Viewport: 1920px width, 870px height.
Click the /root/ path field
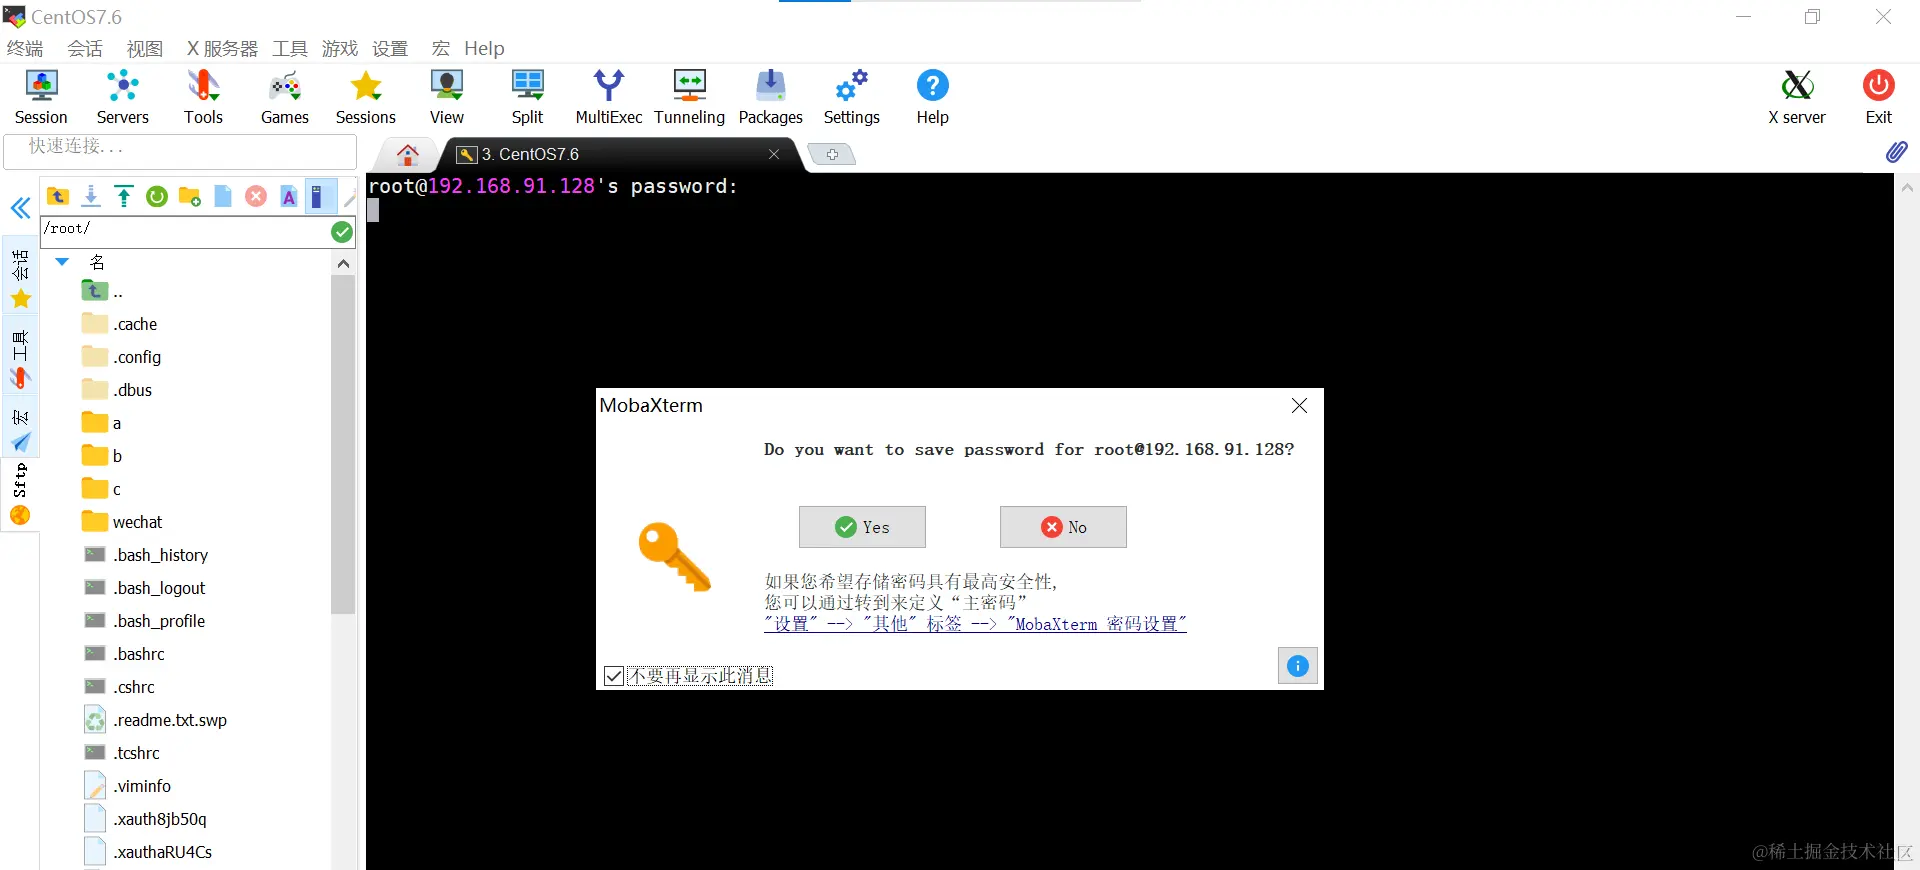click(x=185, y=231)
